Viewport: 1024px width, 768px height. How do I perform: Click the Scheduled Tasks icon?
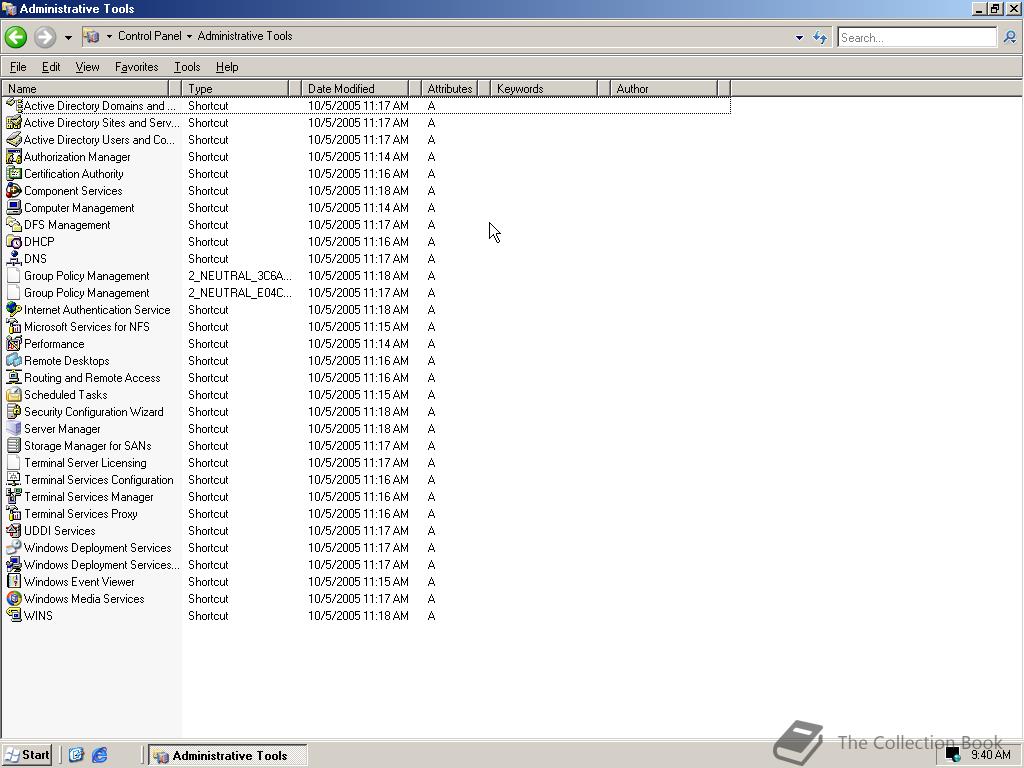click(14, 394)
